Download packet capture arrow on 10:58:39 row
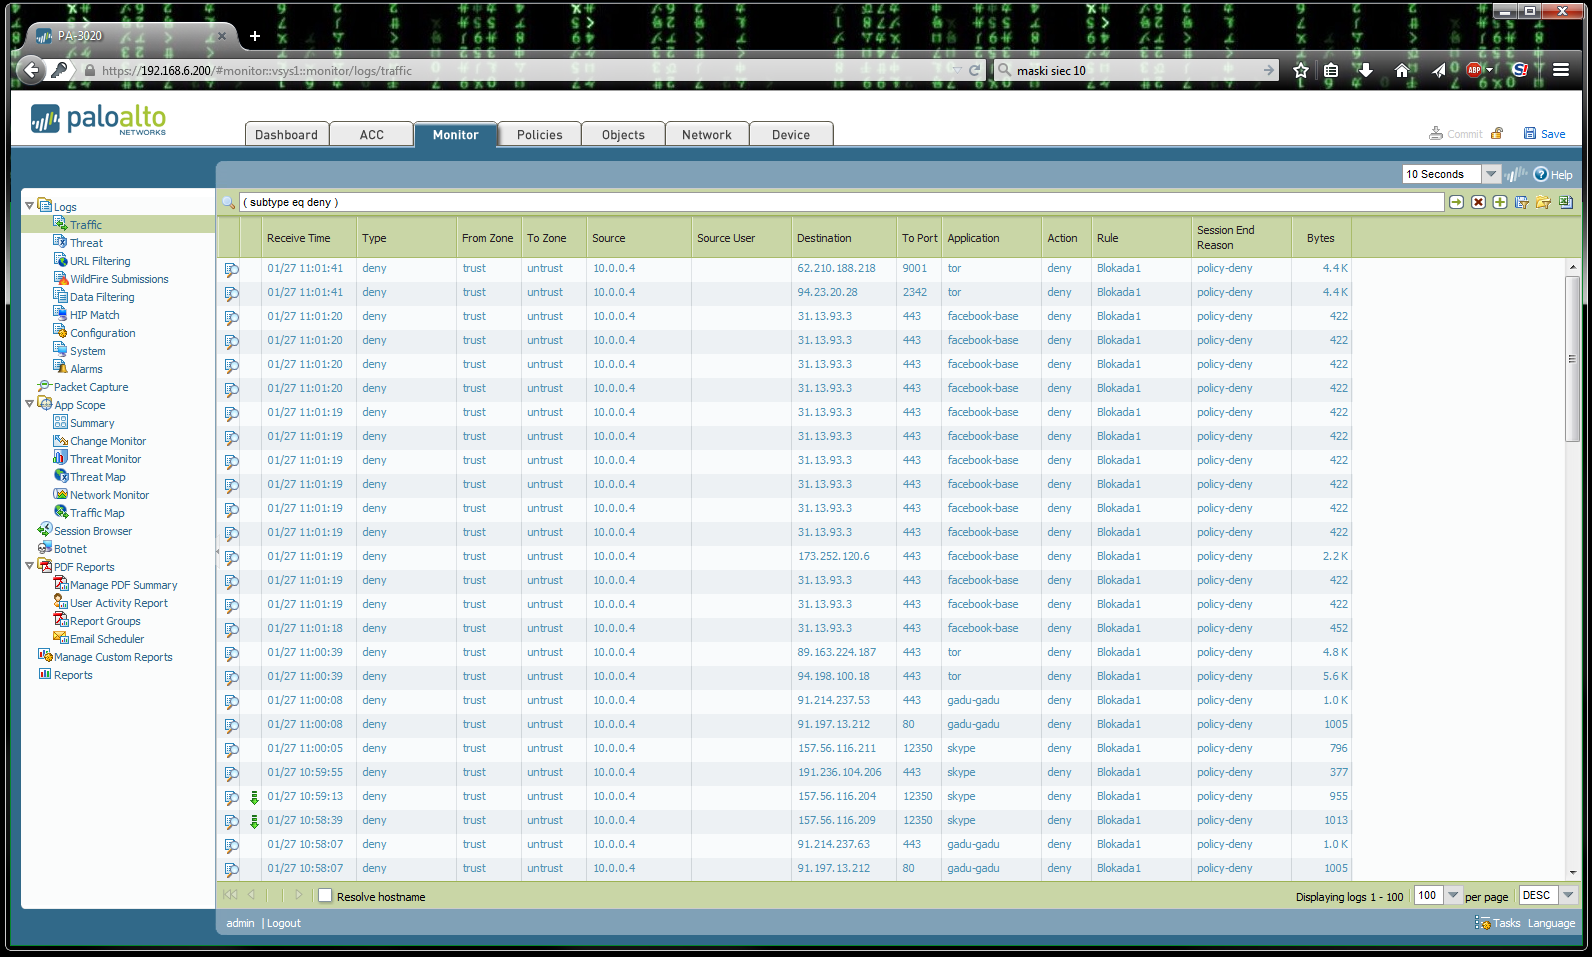 point(254,821)
